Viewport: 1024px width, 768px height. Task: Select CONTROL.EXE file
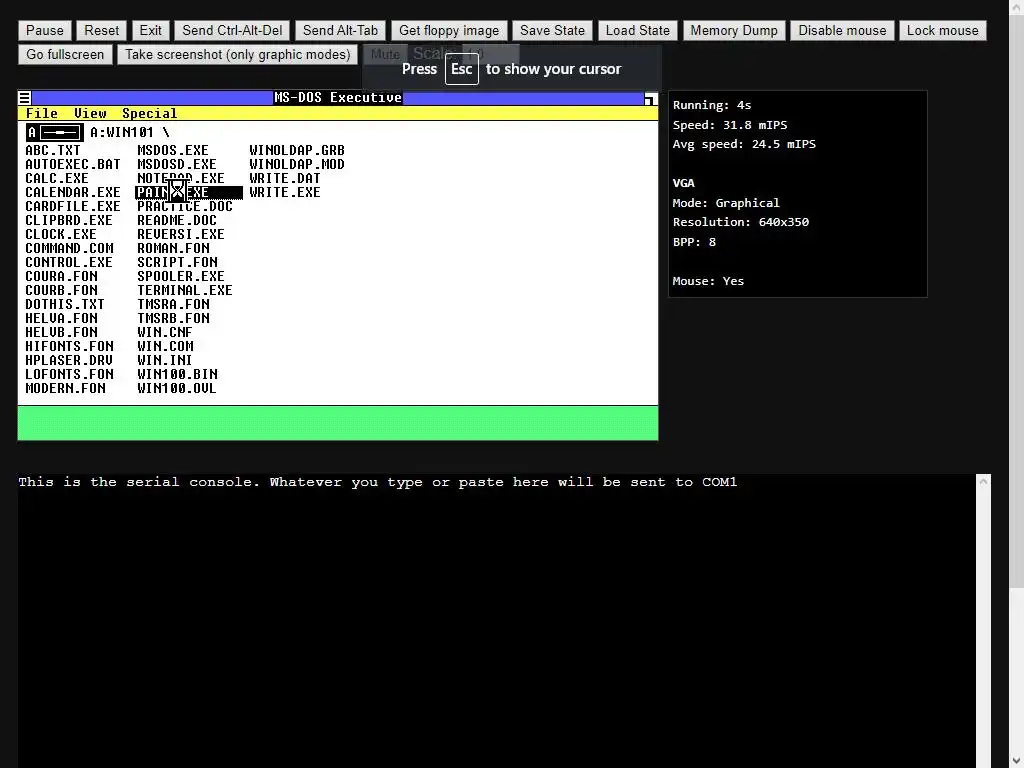click(69, 263)
